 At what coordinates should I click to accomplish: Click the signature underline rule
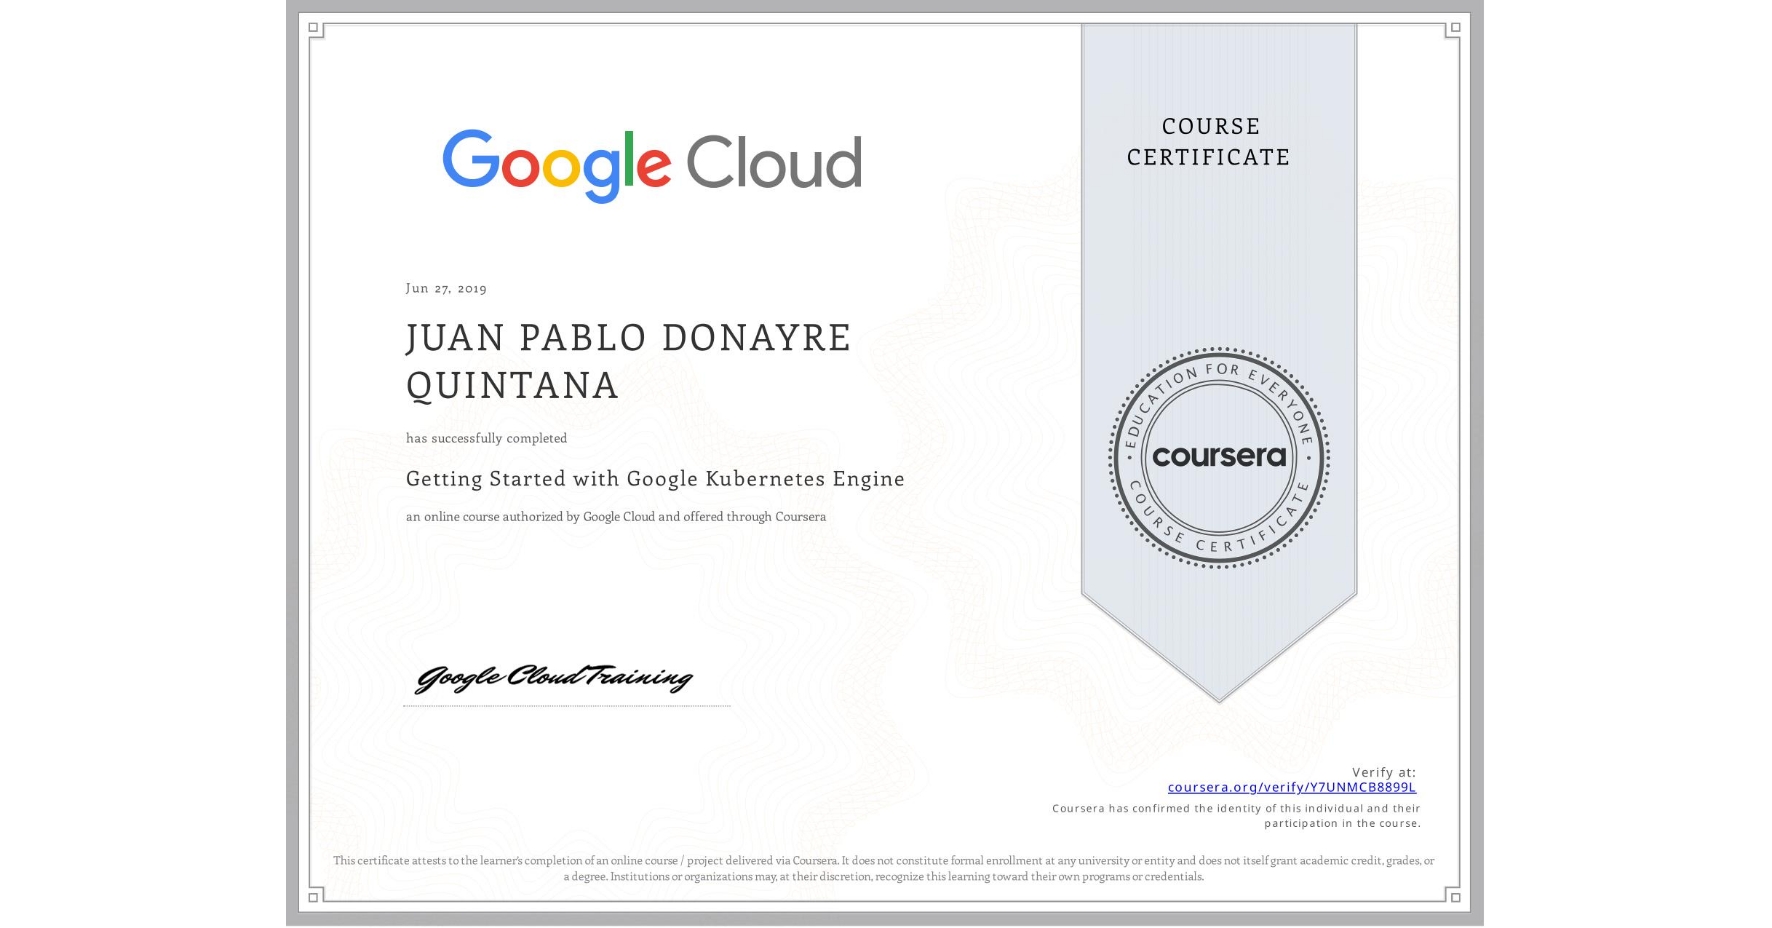(567, 704)
